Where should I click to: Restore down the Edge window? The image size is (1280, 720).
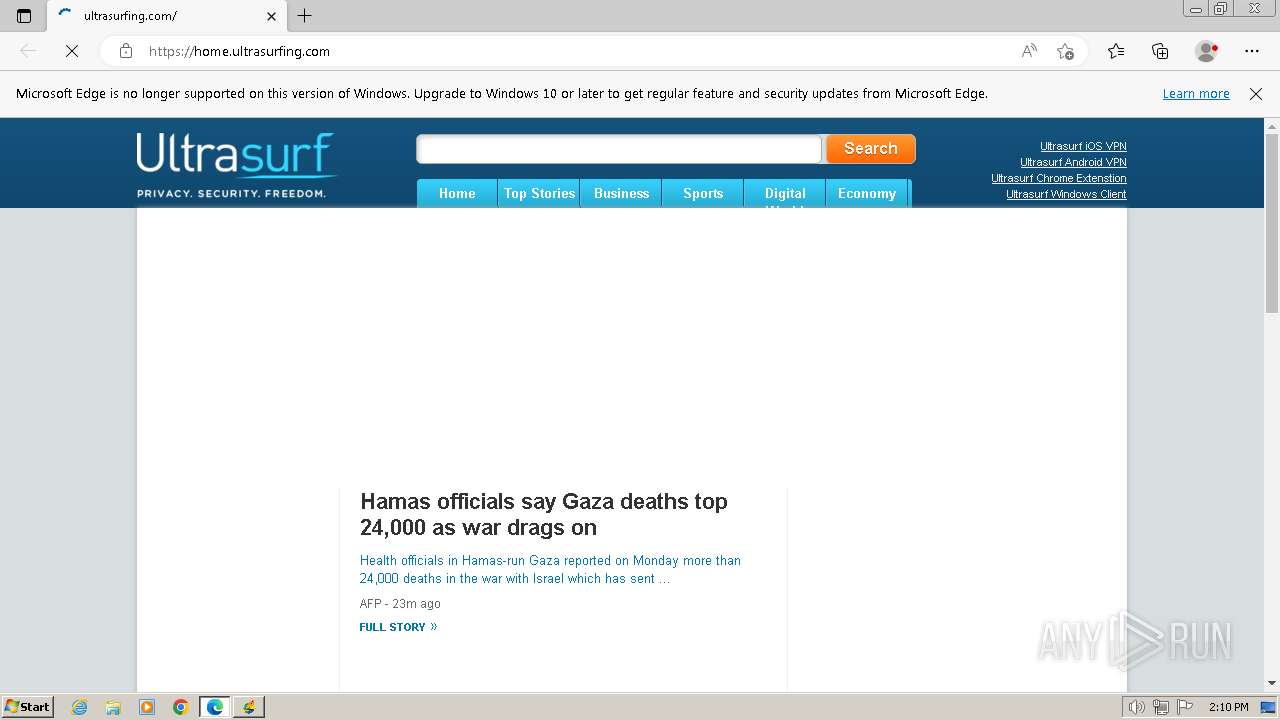point(1221,9)
